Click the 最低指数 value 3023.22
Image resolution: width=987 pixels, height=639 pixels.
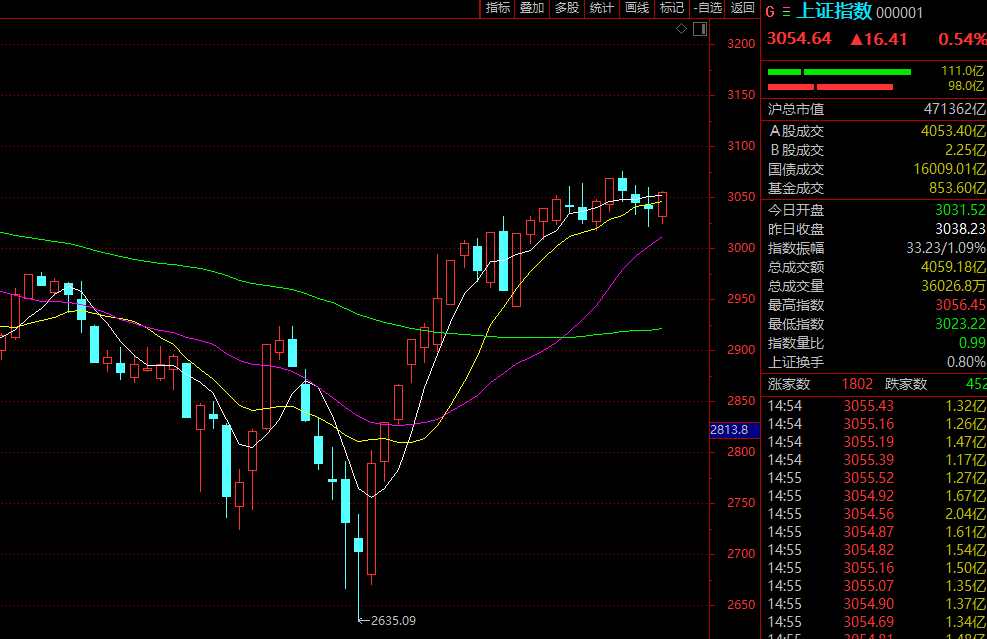click(961, 324)
